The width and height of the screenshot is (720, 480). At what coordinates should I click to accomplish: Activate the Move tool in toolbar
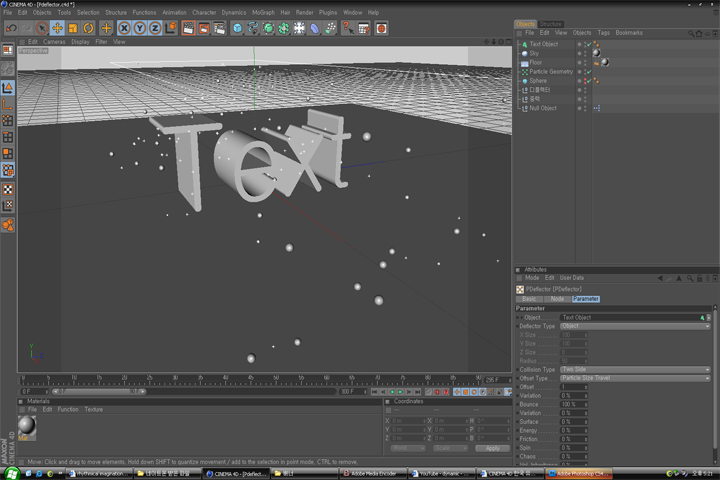pyautogui.click(x=57, y=28)
